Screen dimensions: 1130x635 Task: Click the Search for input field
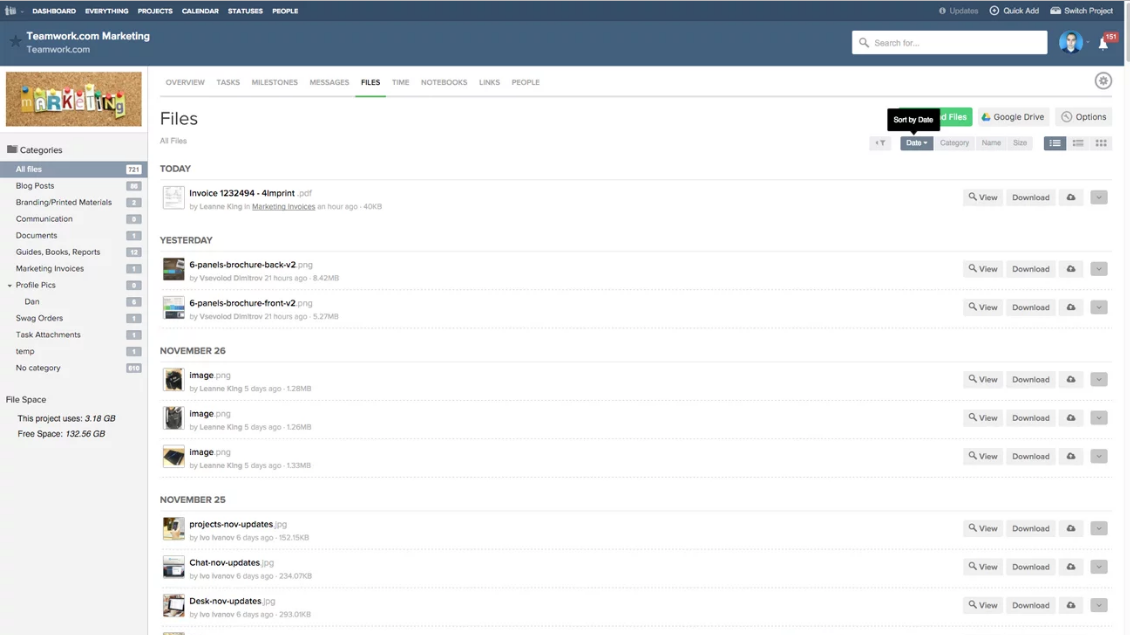(948, 42)
